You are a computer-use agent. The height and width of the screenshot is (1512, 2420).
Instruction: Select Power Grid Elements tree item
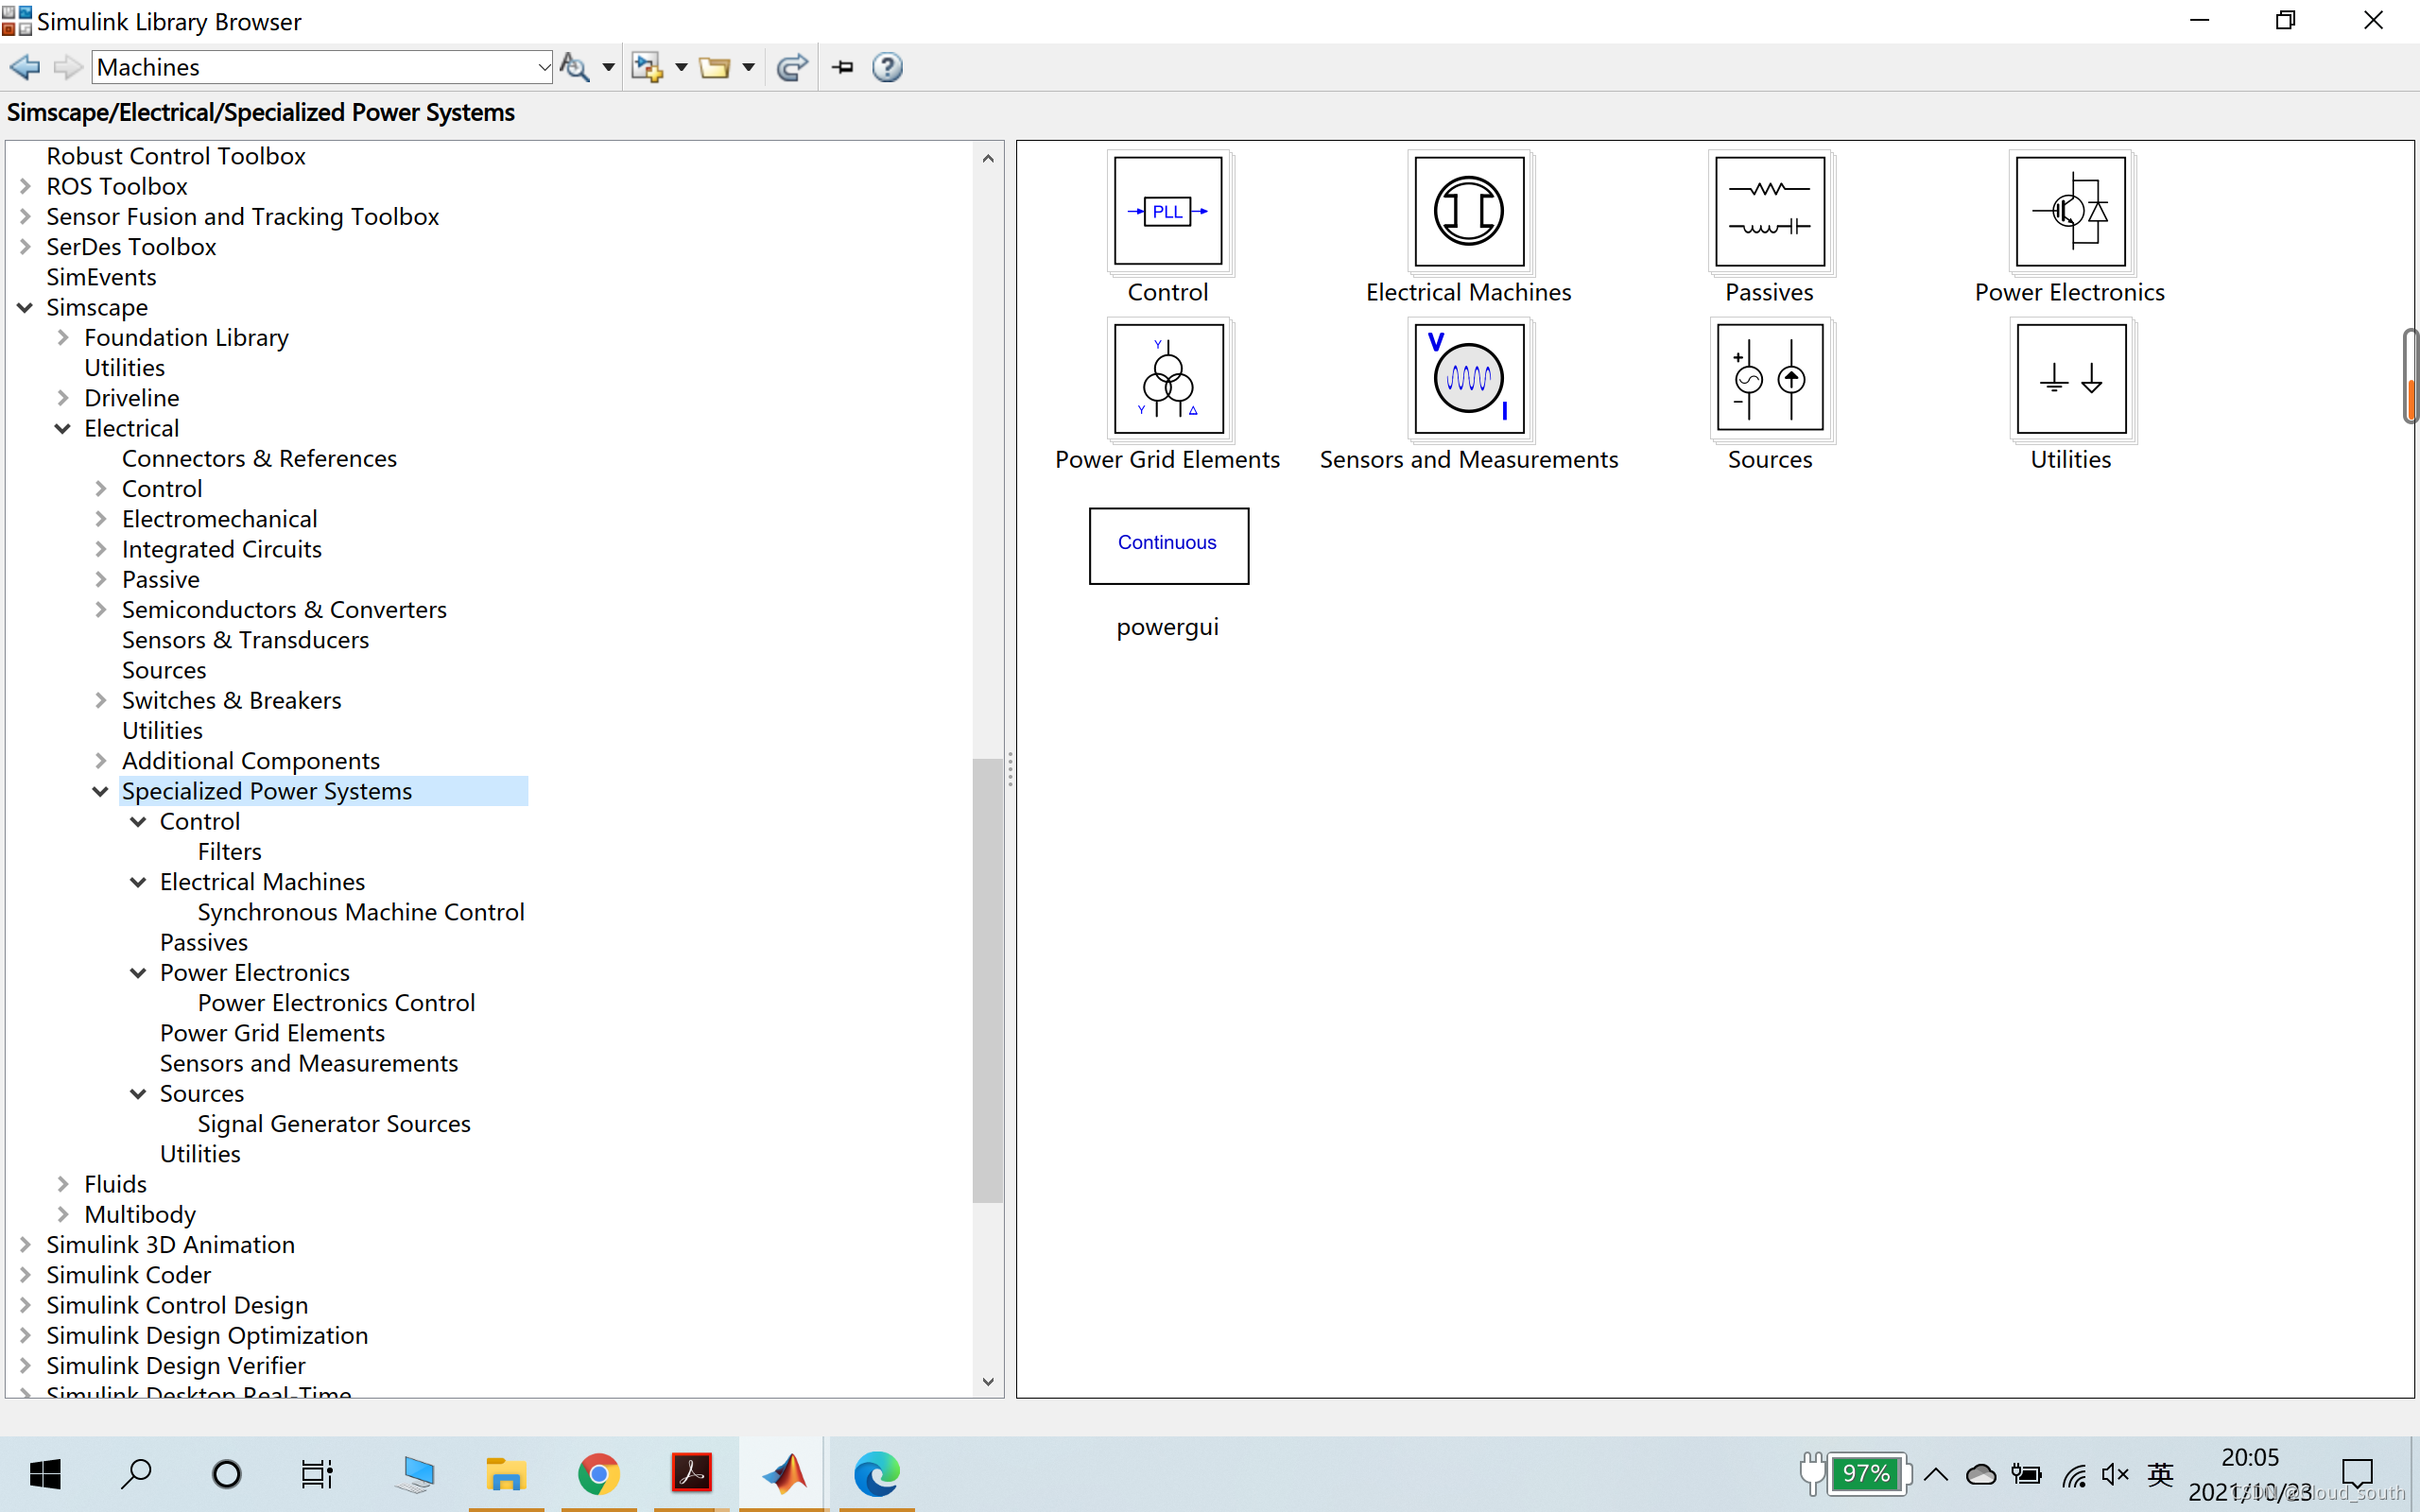tap(272, 1033)
